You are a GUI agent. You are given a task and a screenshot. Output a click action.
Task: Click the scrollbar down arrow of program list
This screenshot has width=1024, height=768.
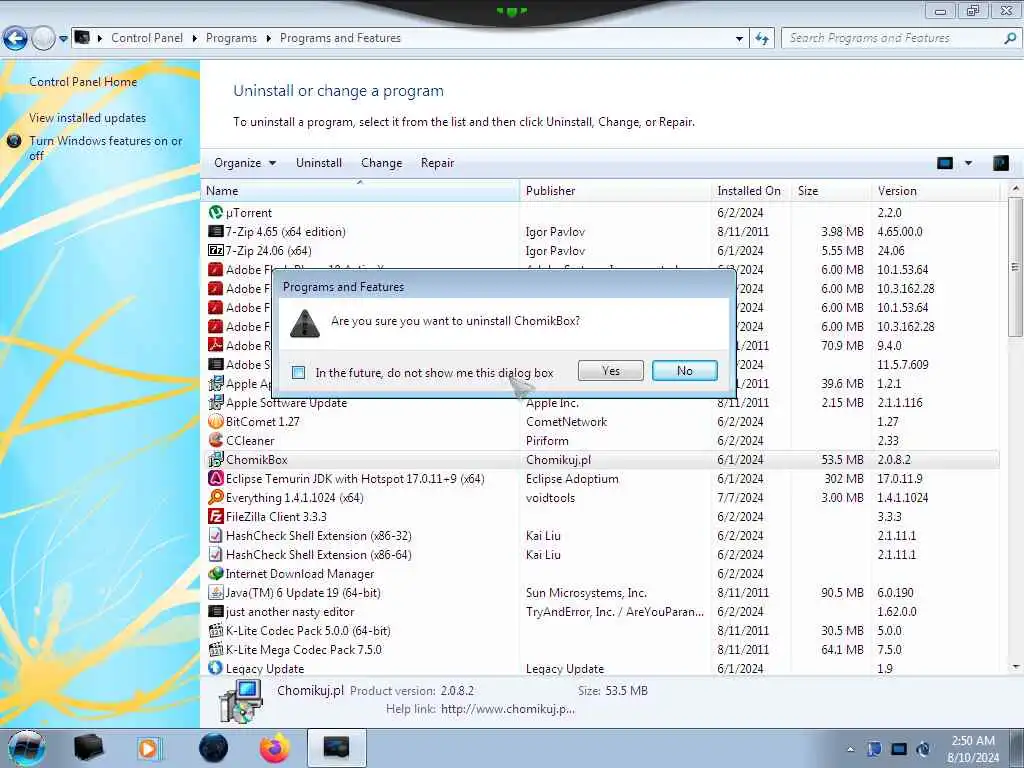click(x=1015, y=667)
